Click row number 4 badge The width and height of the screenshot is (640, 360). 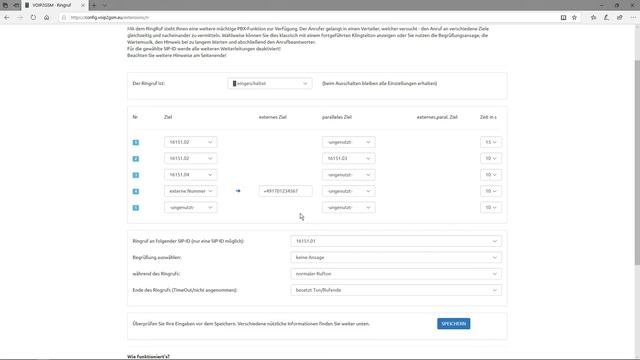point(136,191)
